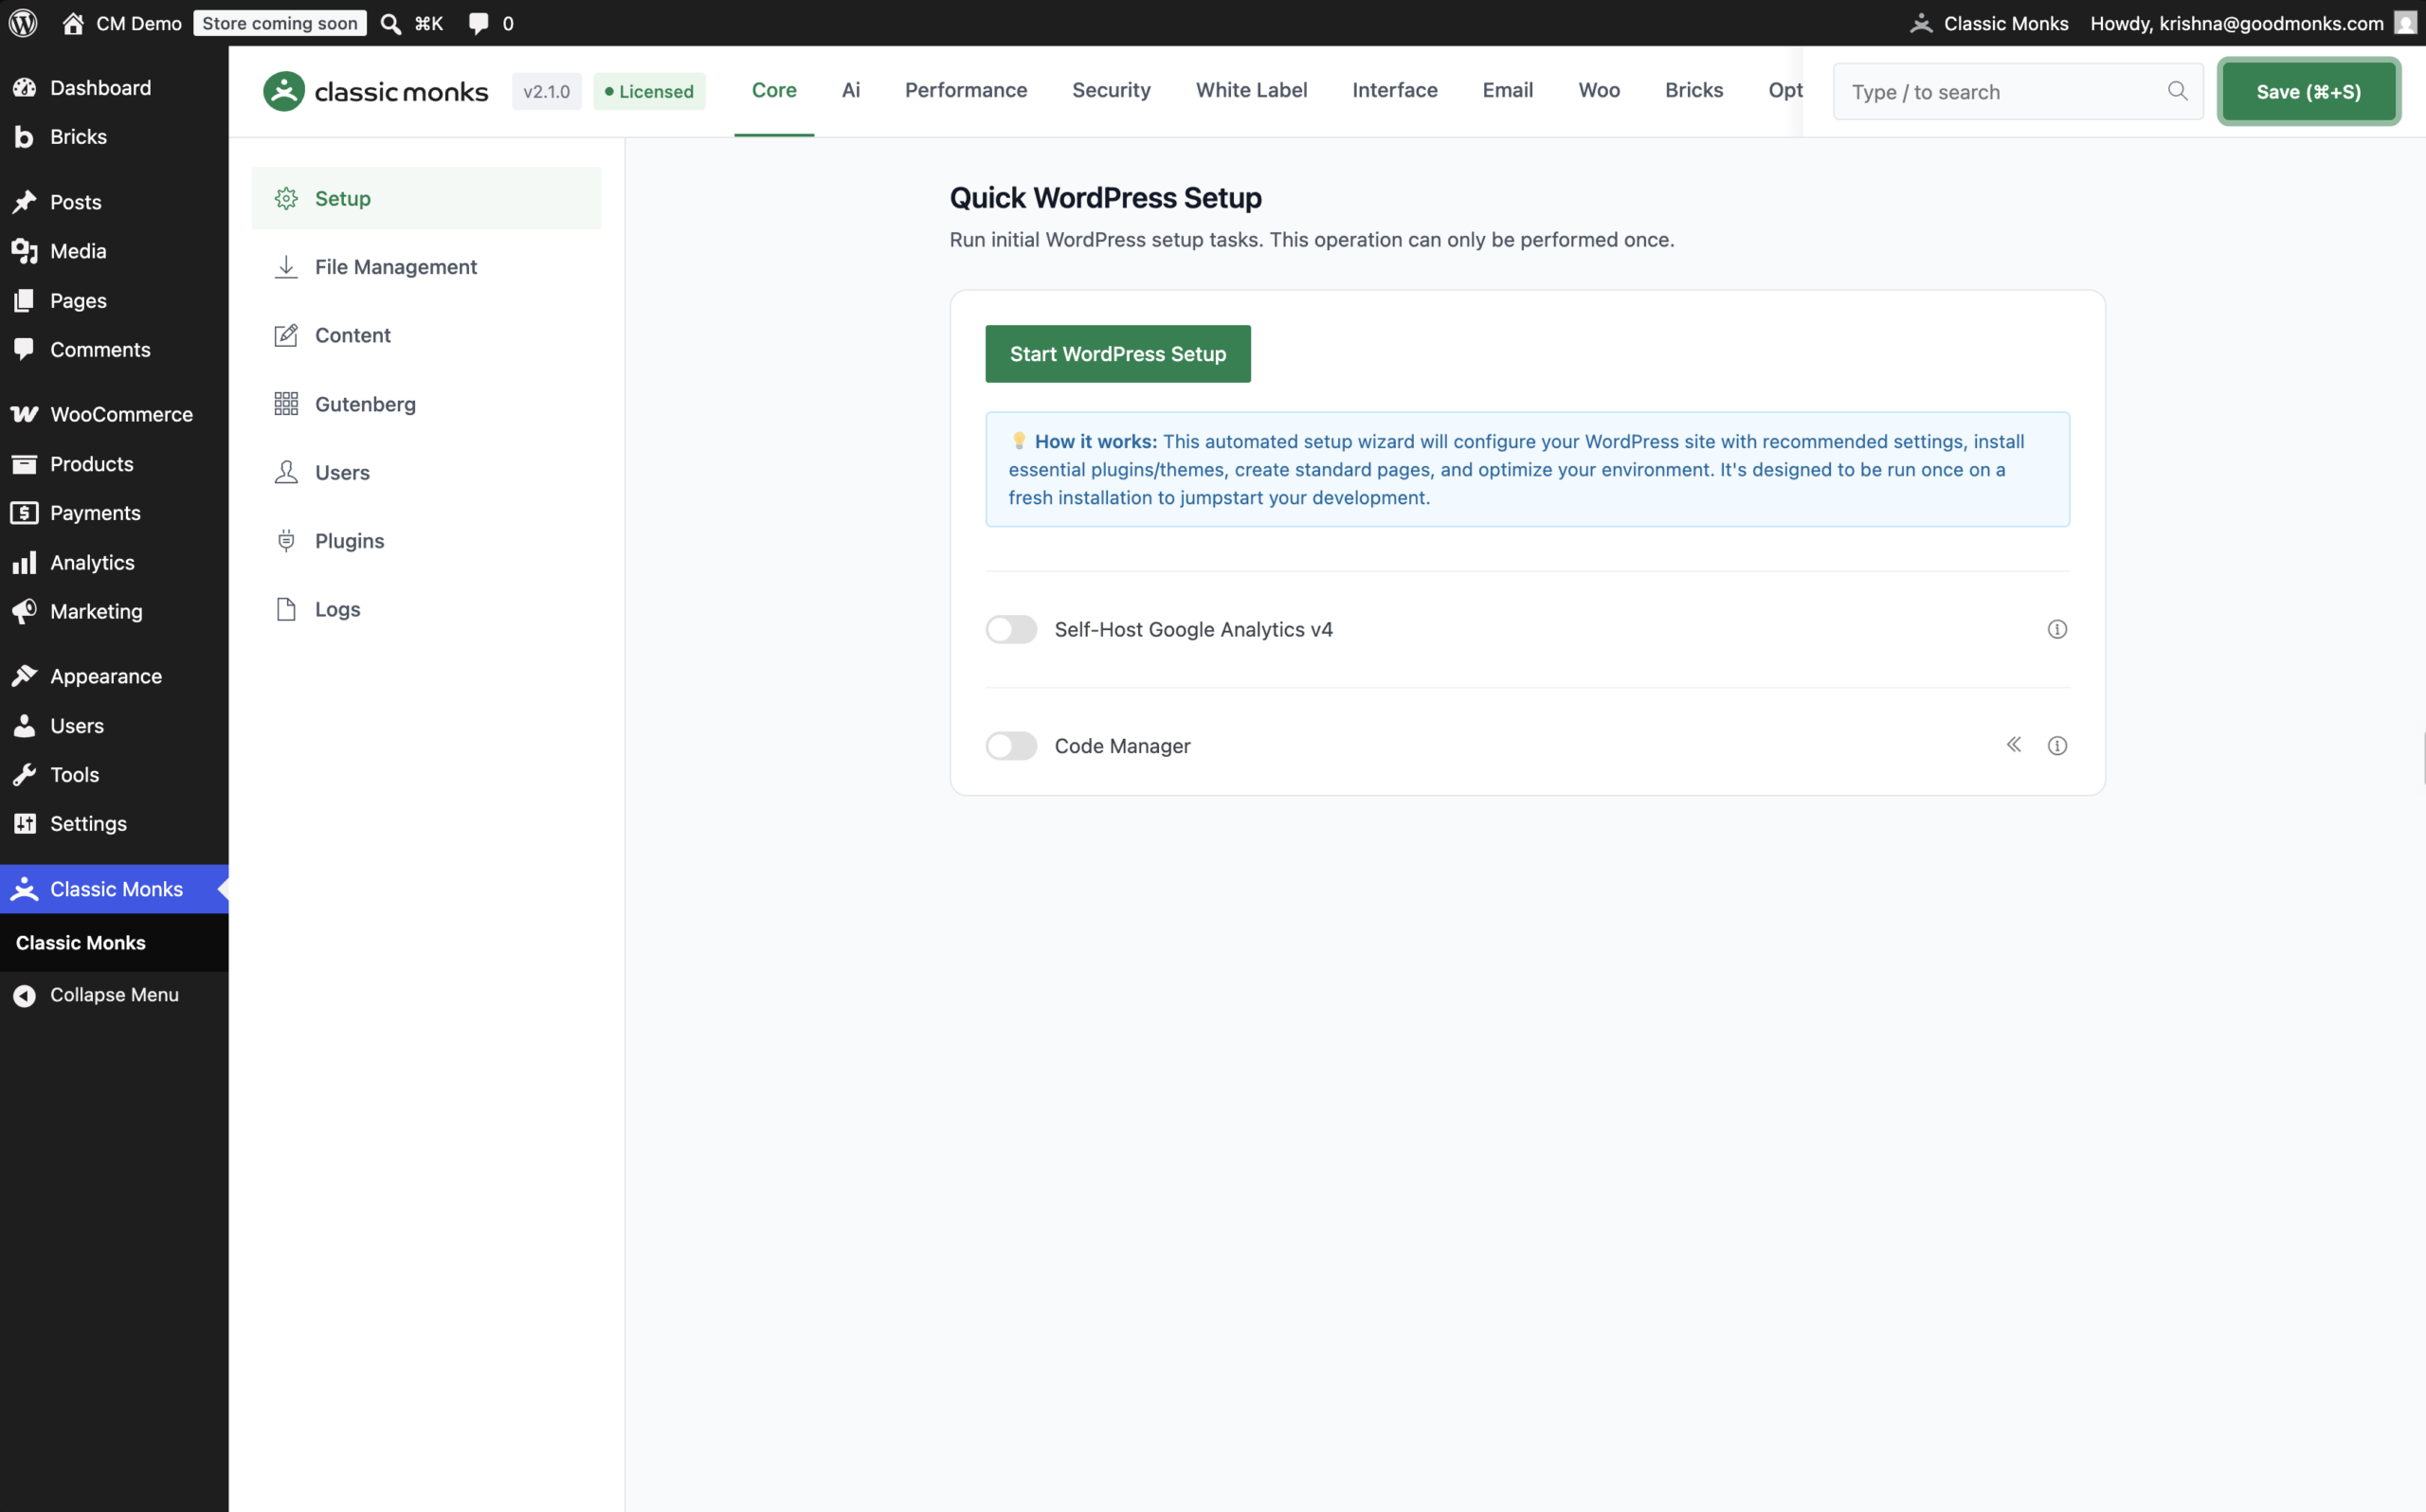The height and width of the screenshot is (1512, 2426).
Task: Click info icon for Self-Host Google Analytics
Action: (x=2056, y=629)
